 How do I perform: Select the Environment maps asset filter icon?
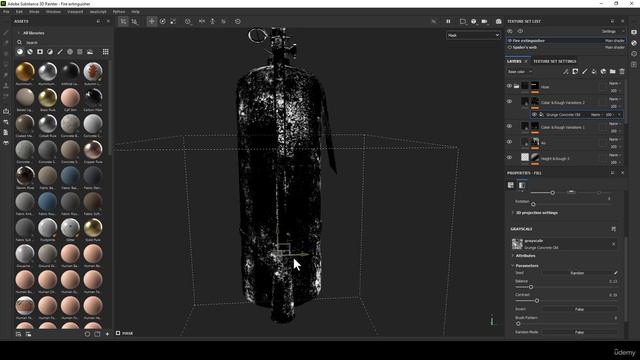click(x=90, y=52)
